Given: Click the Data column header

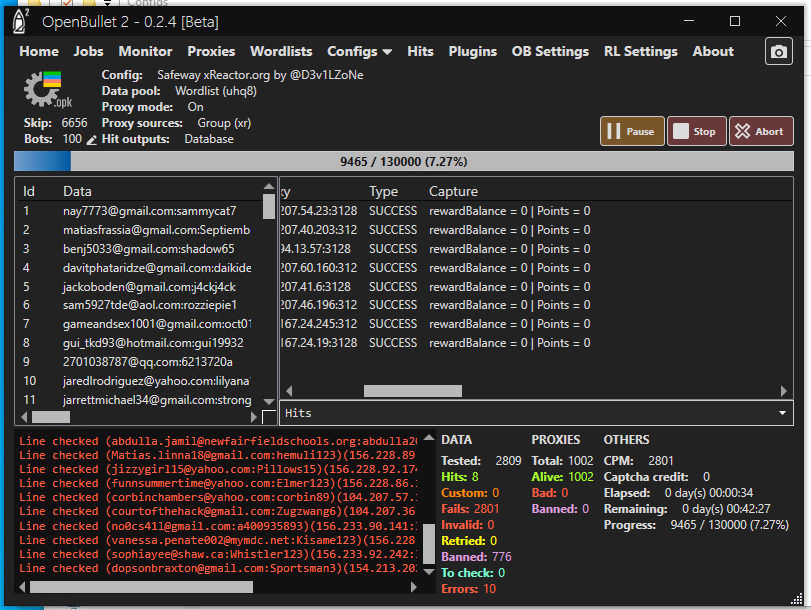Looking at the screenshot, I should [x=77, y=191].
